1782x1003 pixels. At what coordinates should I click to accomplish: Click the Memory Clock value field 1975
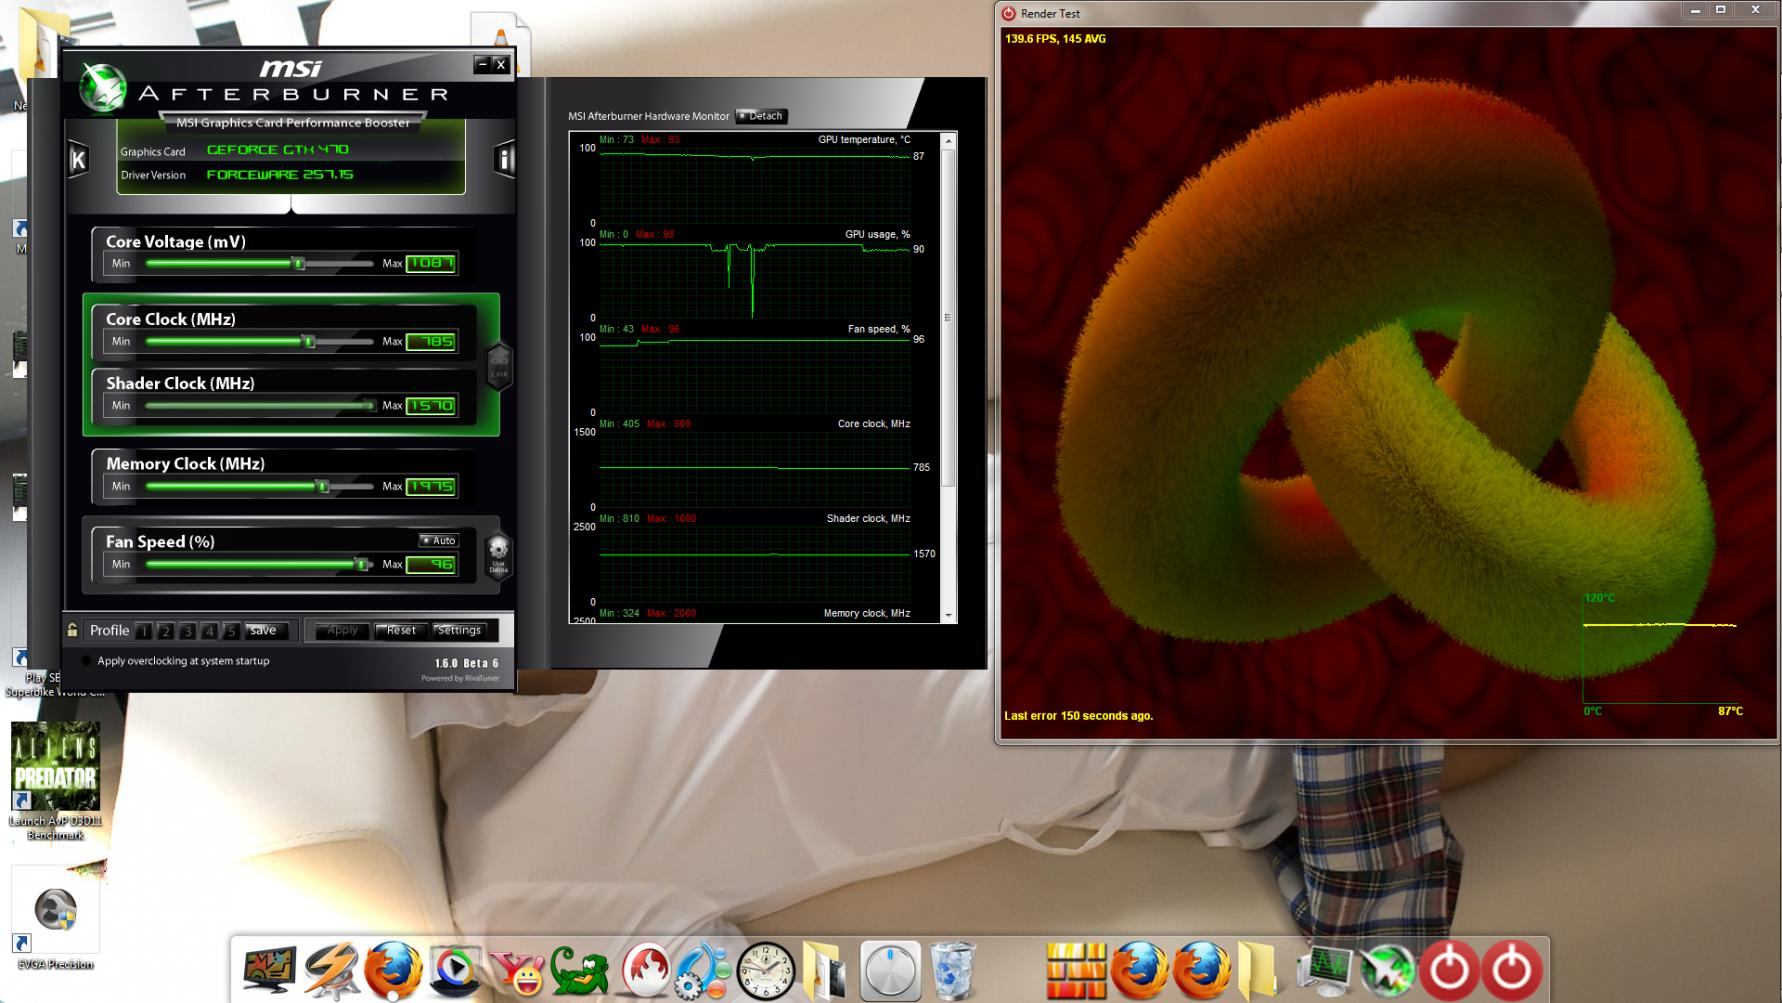[431, 486]
